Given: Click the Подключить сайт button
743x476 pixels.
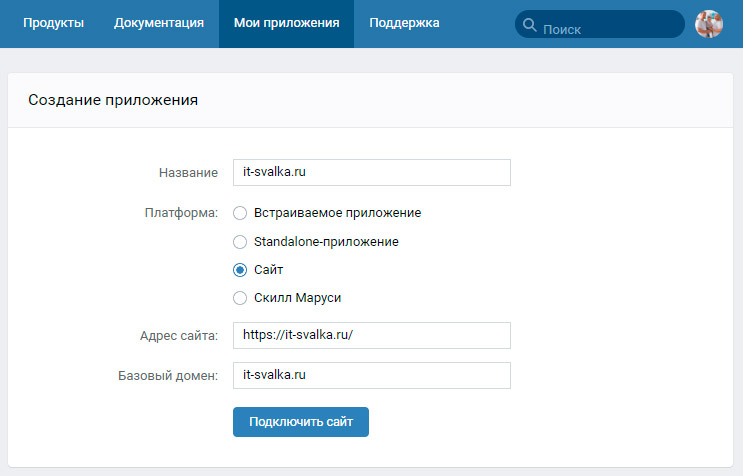Looking at the screenshot, I should point(301,422).
